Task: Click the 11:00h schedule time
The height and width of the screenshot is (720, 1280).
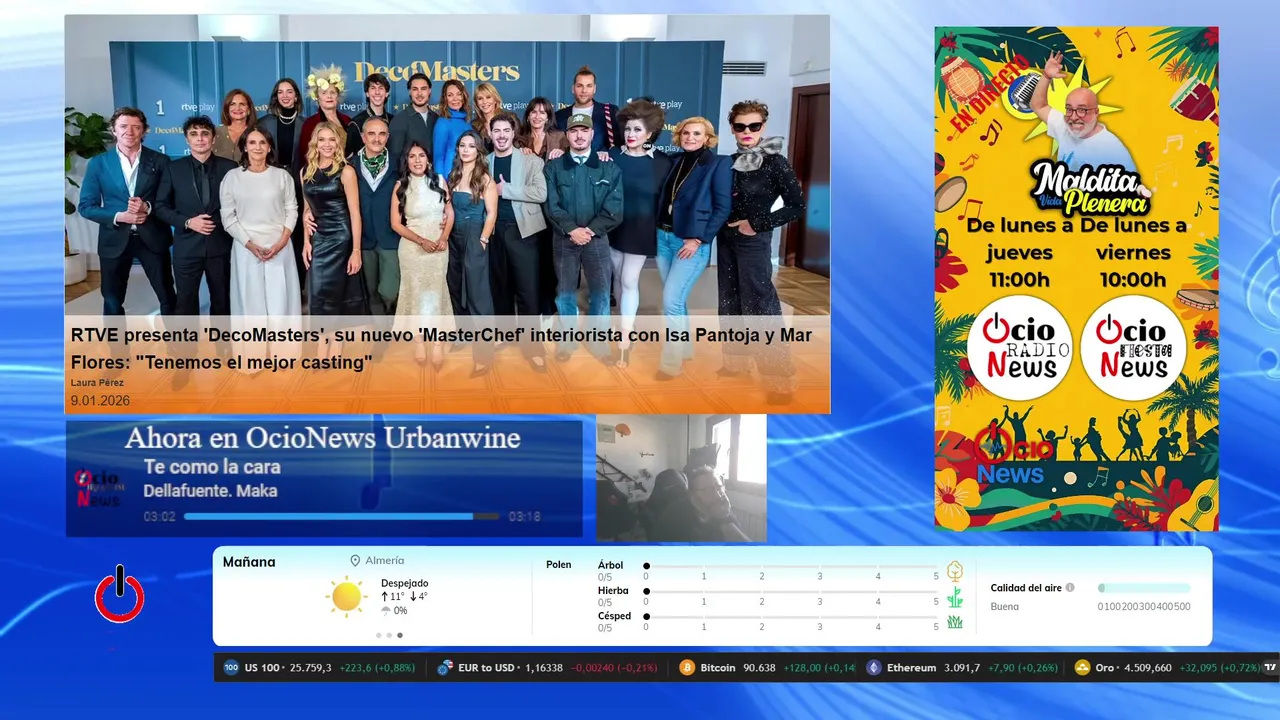Action: [1020, 280]
